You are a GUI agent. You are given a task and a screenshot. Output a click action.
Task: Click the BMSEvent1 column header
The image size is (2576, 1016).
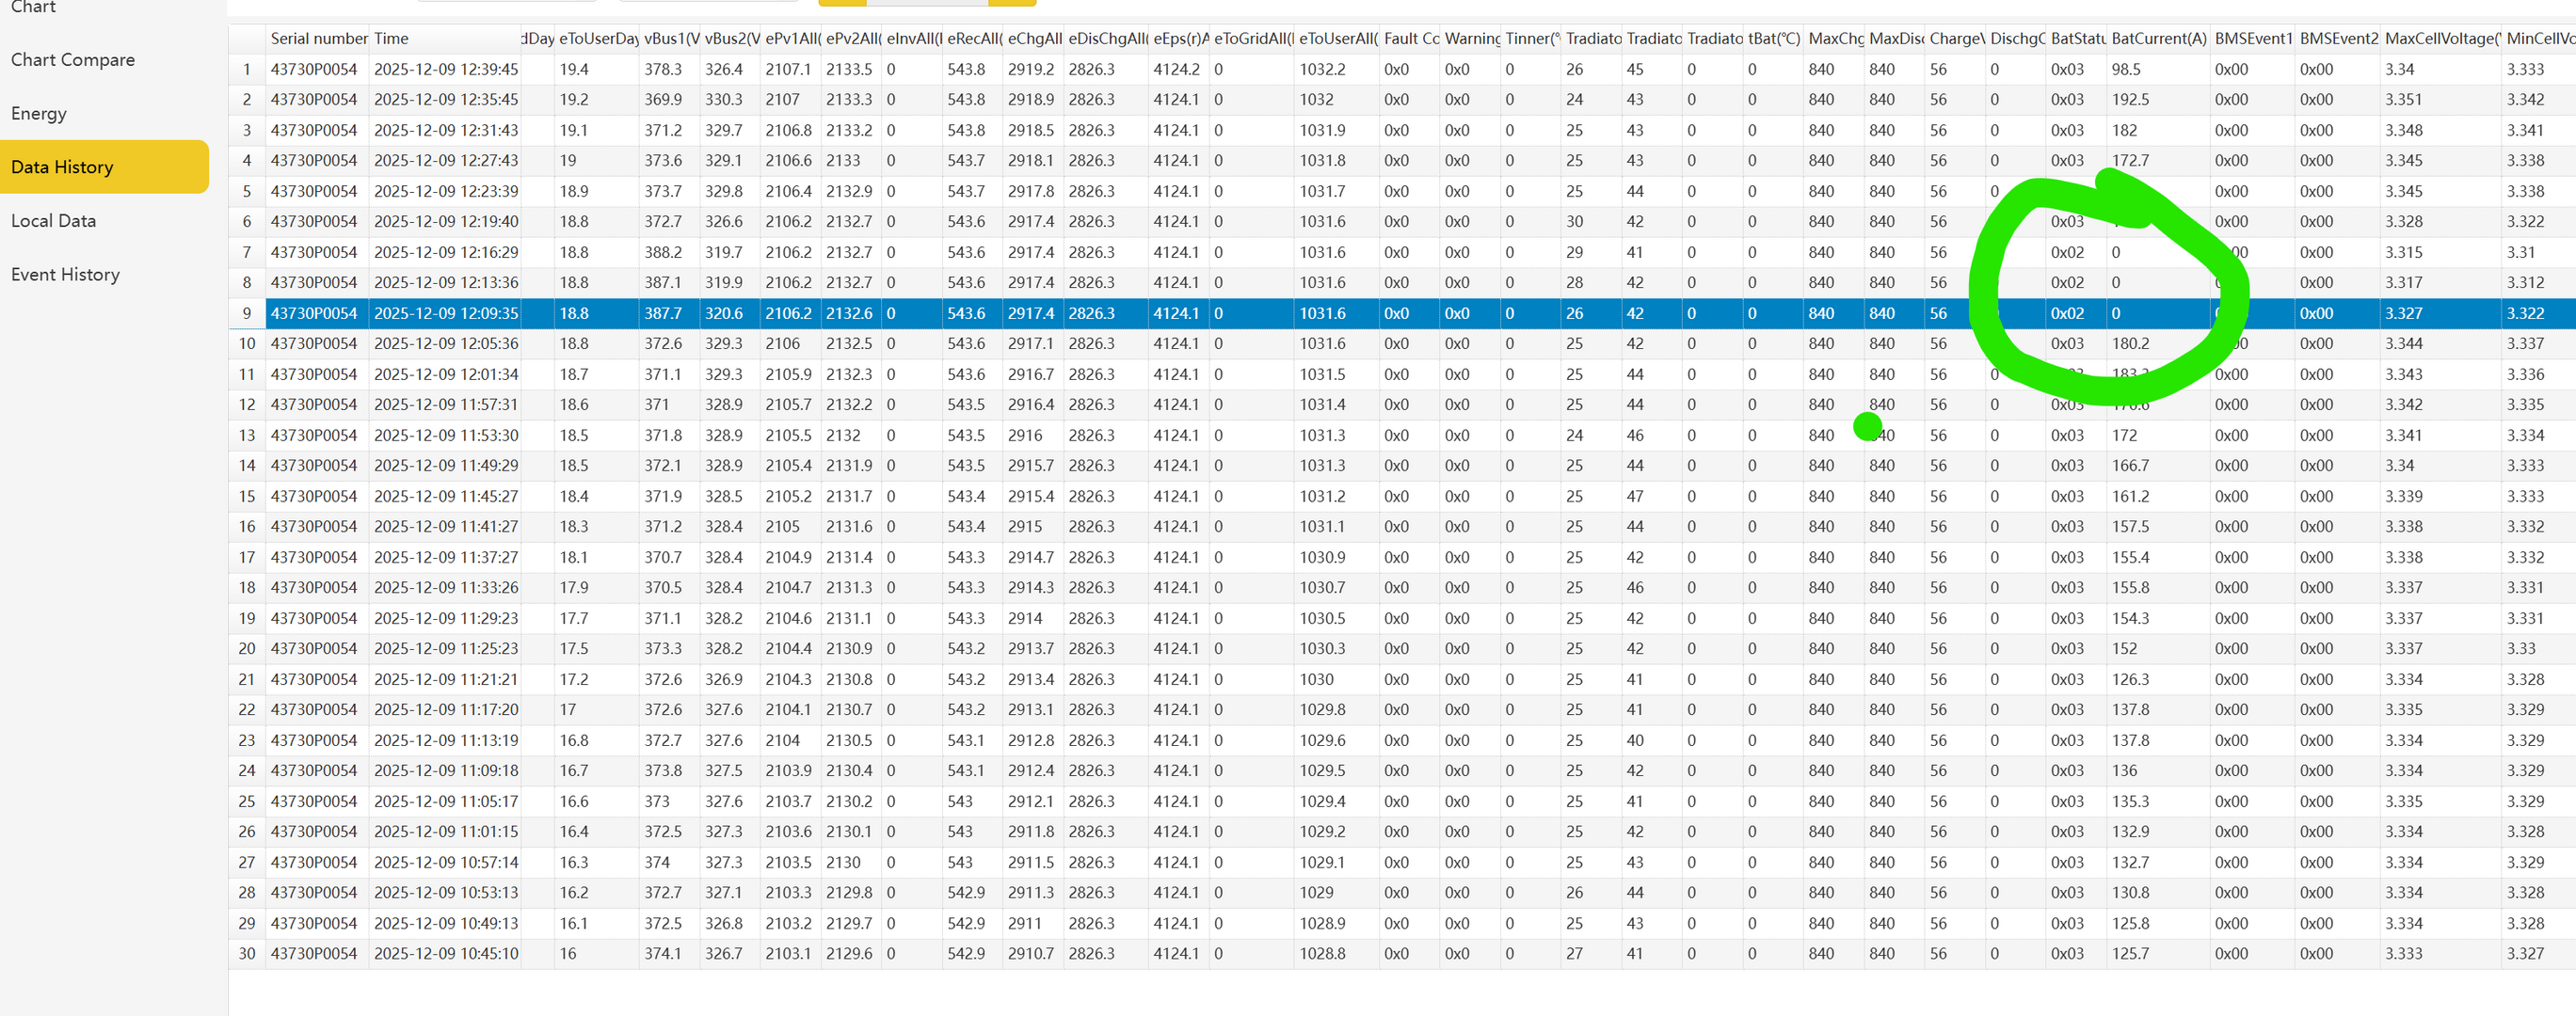click(x=2252, y=38)
